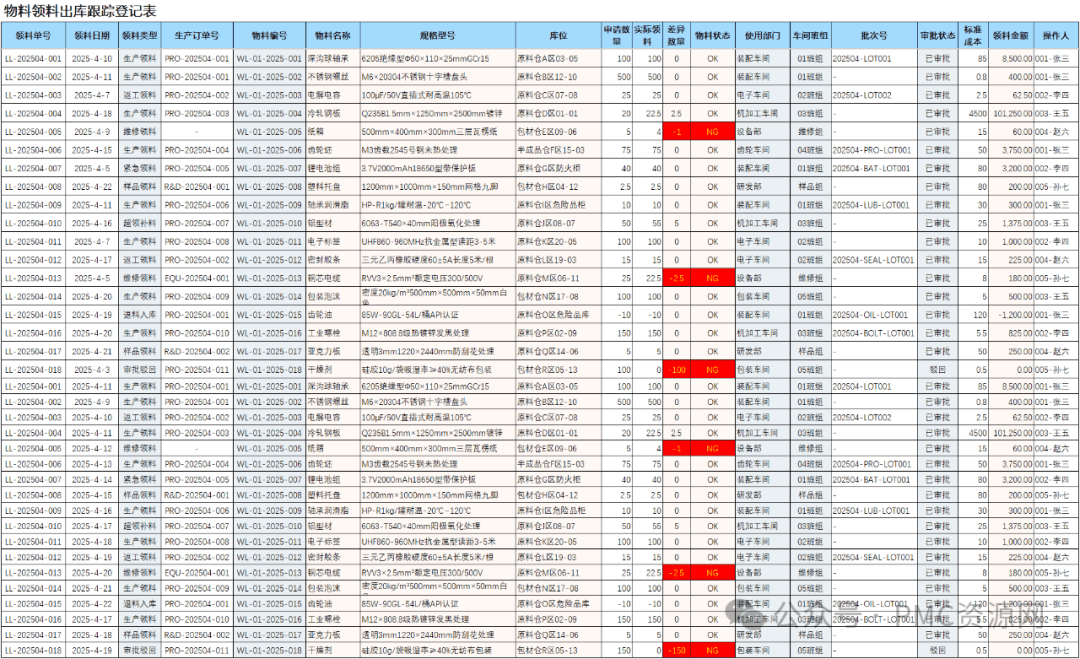
Task: Select the 领料金额 column header
Action: point(1010,36)
